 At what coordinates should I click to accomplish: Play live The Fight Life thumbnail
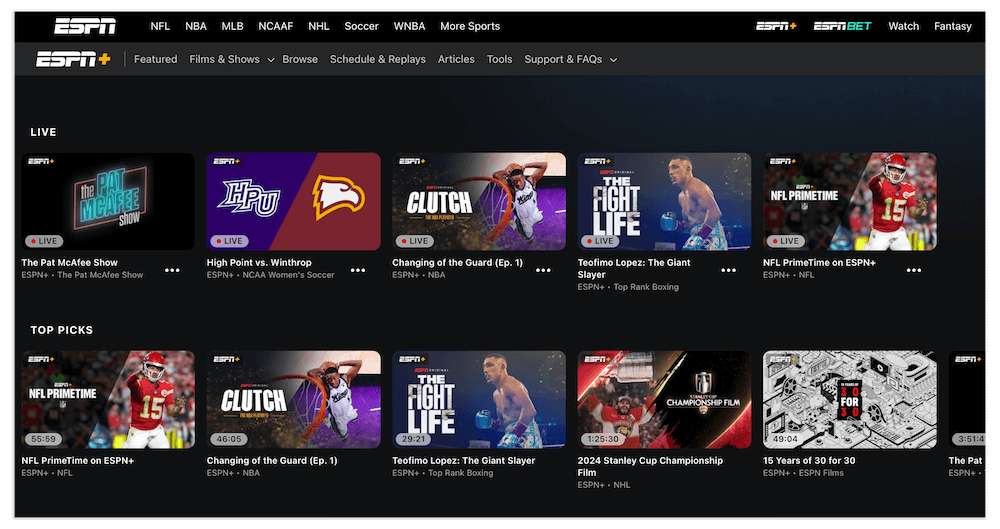click(665, 201)
